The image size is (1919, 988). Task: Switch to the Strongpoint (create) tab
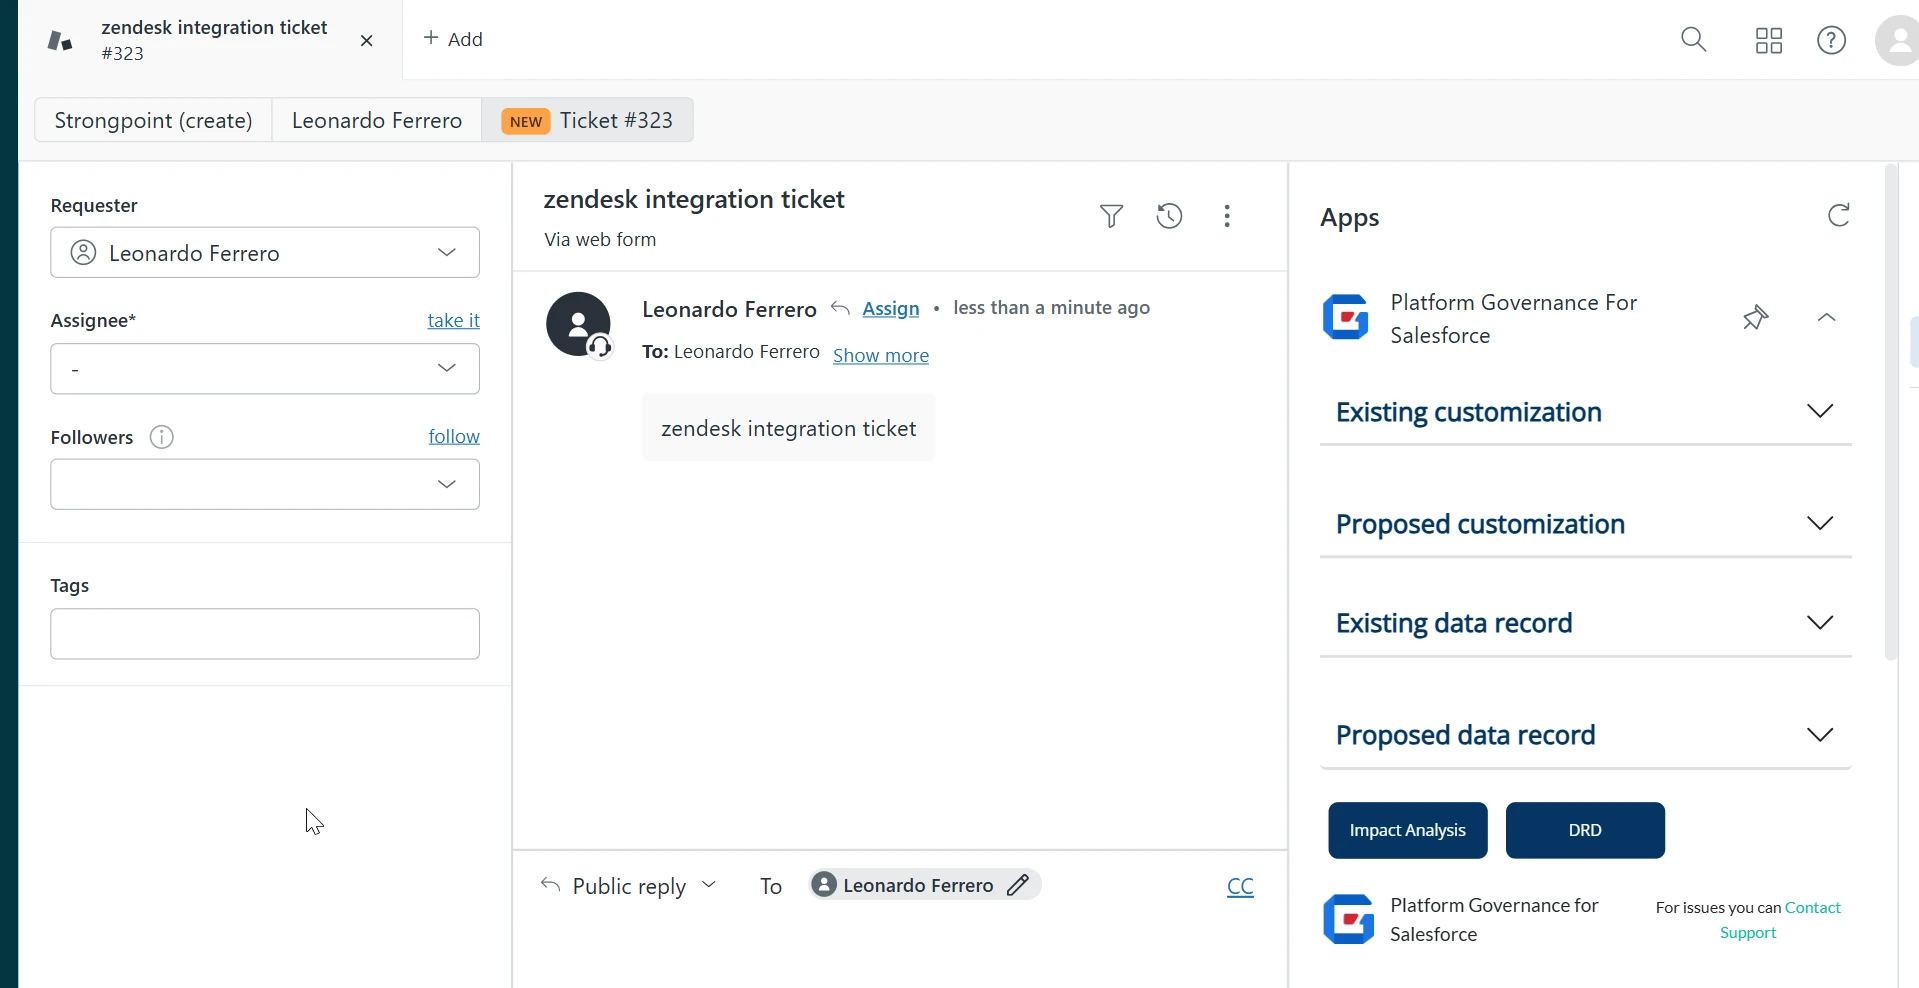tap(153, 121)
